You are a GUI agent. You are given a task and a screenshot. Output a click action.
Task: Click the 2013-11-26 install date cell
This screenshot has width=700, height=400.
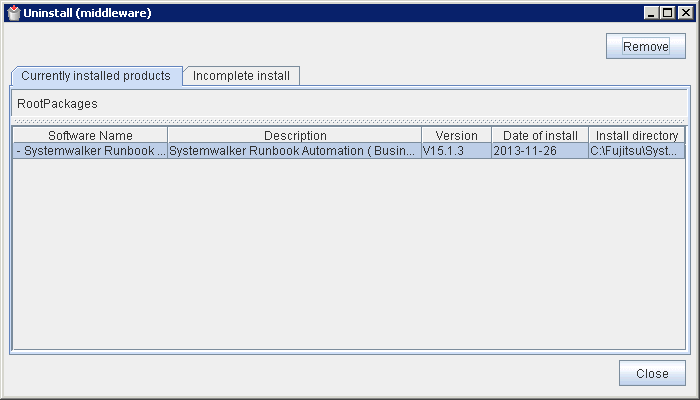pos(540,151)
